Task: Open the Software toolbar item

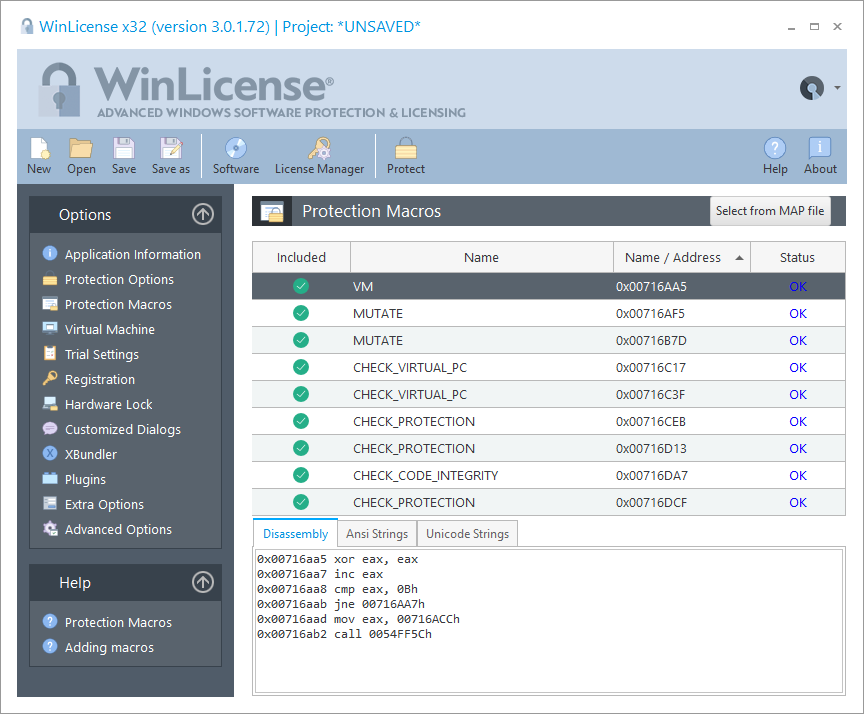Action: (236, 156)
